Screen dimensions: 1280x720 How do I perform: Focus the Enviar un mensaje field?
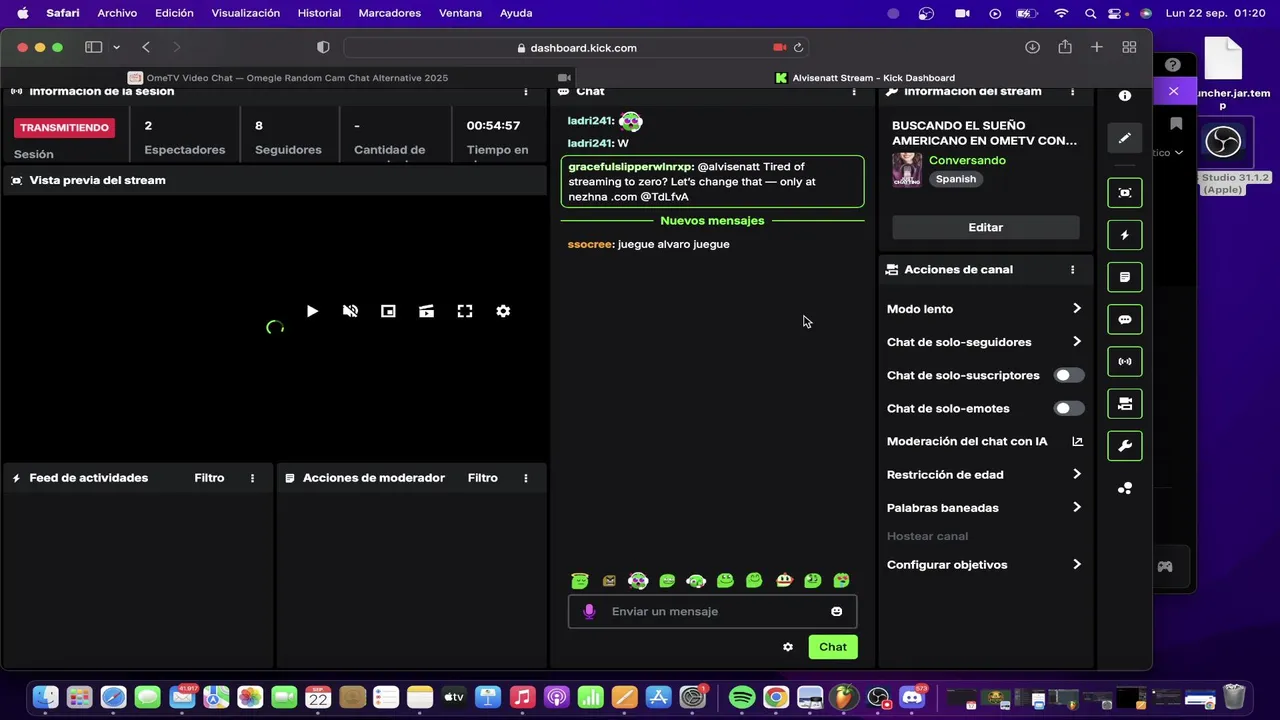coord(712,611)
